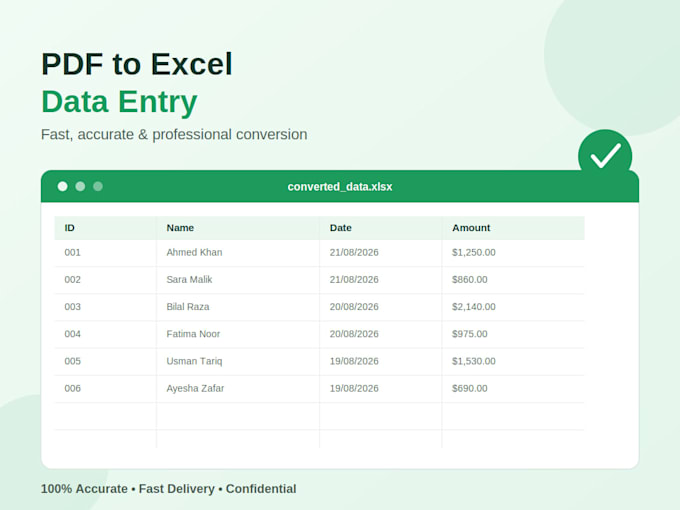
Task: Select the Usman Tariq name cell
Action: [238, 361]
